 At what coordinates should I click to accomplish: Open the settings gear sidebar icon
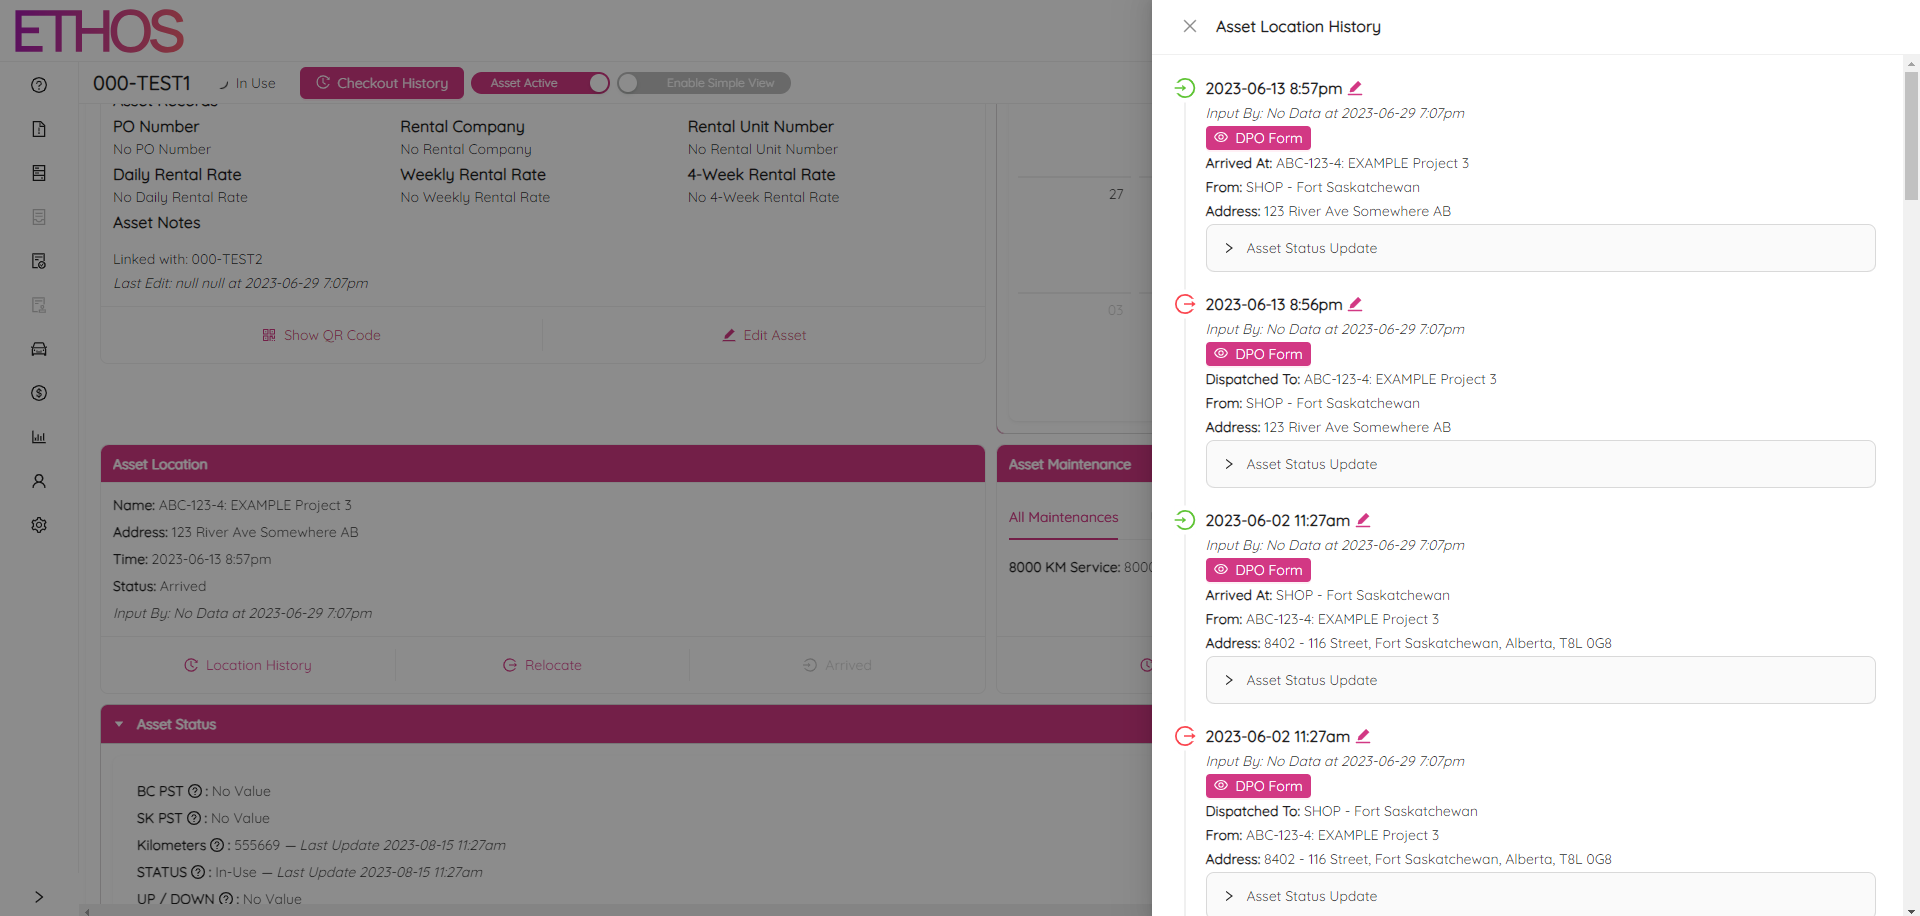click(39, 525)
